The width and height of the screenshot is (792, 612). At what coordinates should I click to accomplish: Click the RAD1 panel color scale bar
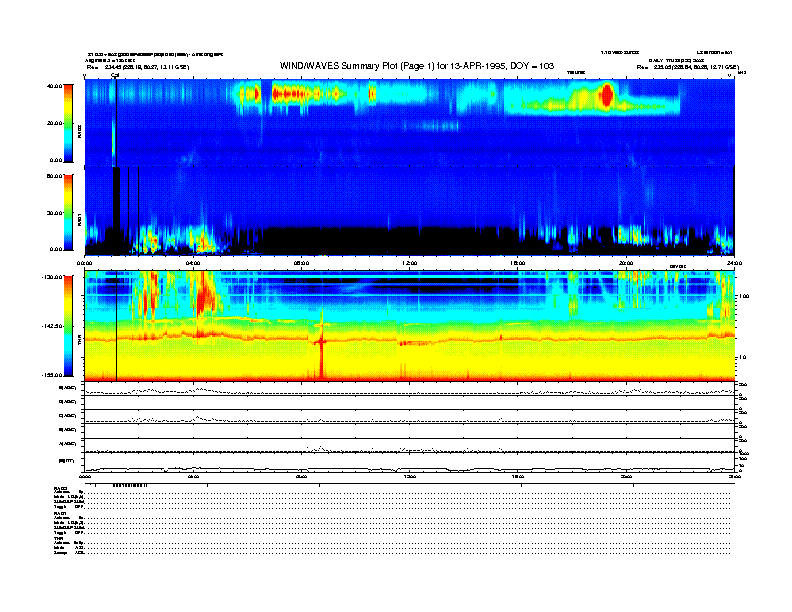point(68,212)
